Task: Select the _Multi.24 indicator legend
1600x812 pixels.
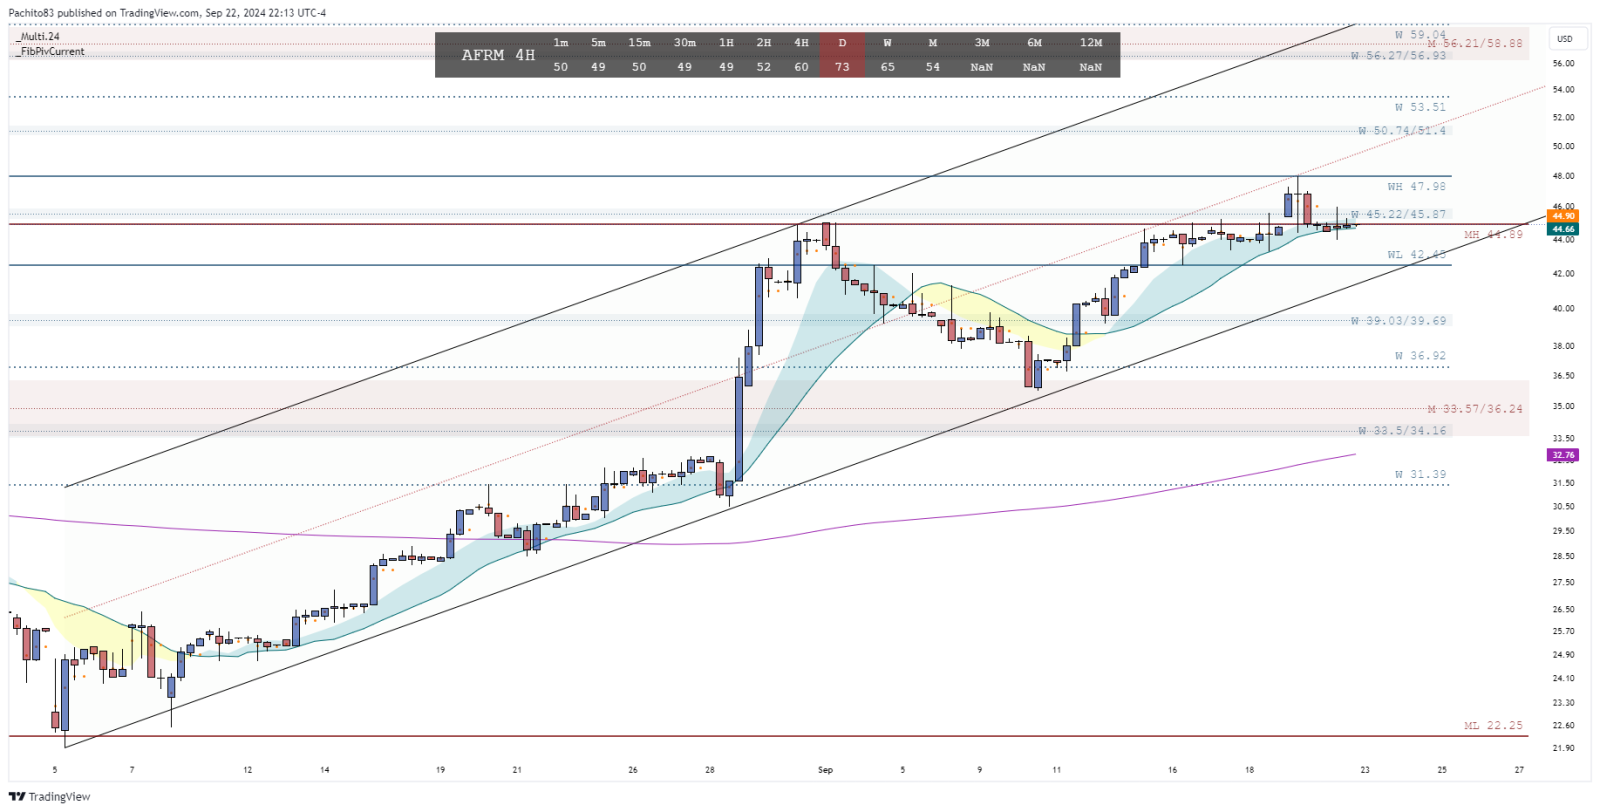Action: (x=38, y=36)
